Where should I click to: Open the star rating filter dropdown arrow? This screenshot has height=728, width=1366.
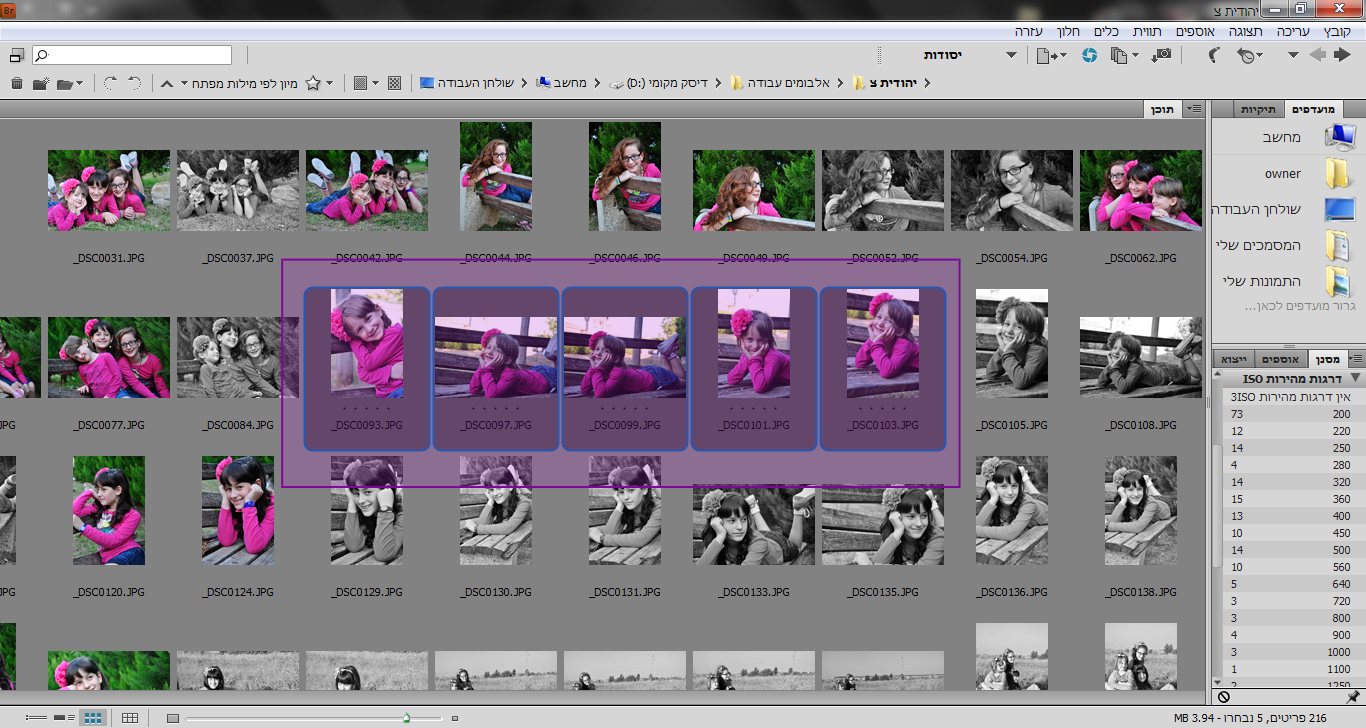point(329,83)
